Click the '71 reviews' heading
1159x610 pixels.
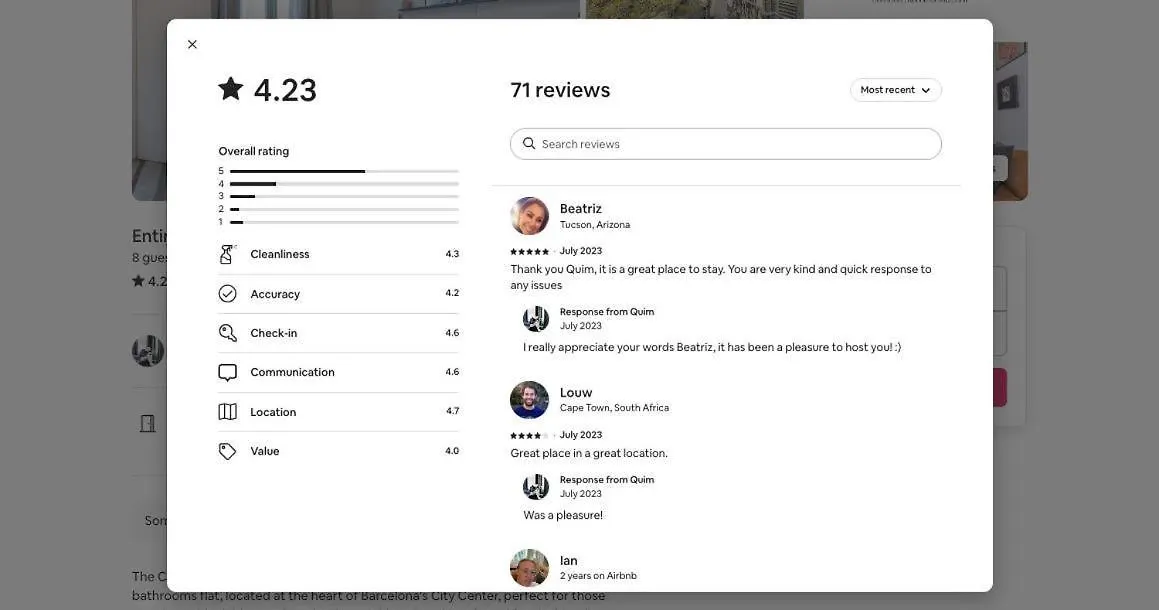pos(560,89)
